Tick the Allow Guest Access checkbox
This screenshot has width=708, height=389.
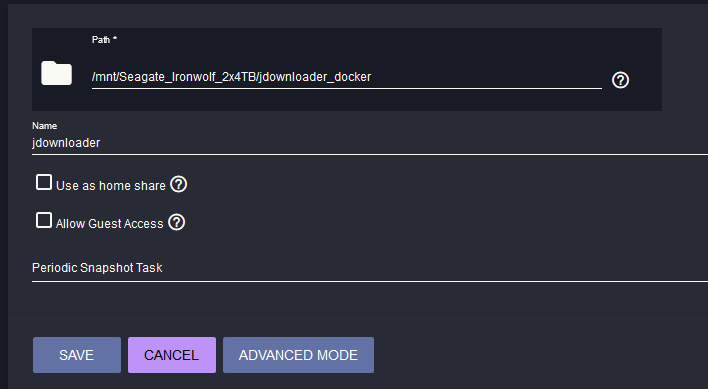[x=44, y=220]
